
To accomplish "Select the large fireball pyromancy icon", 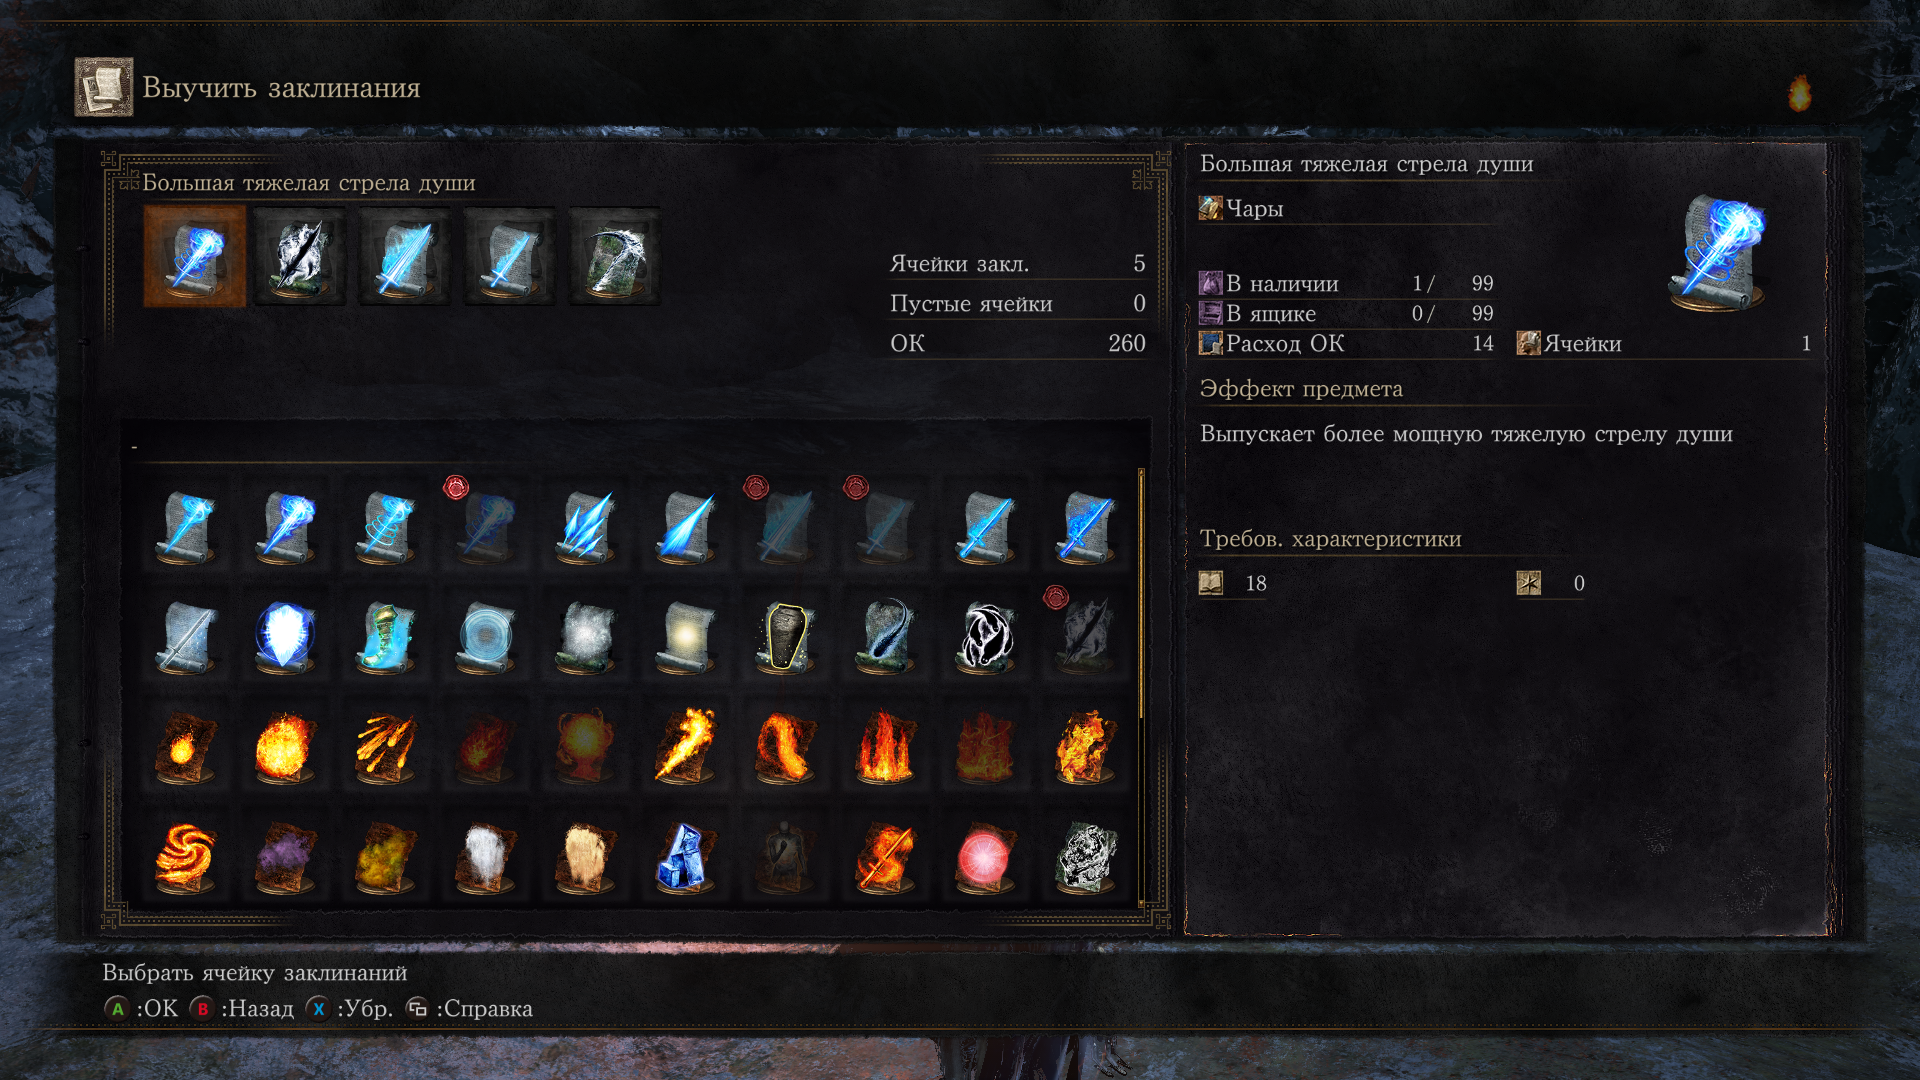I will pyautogui.click(x=285, y=746).
